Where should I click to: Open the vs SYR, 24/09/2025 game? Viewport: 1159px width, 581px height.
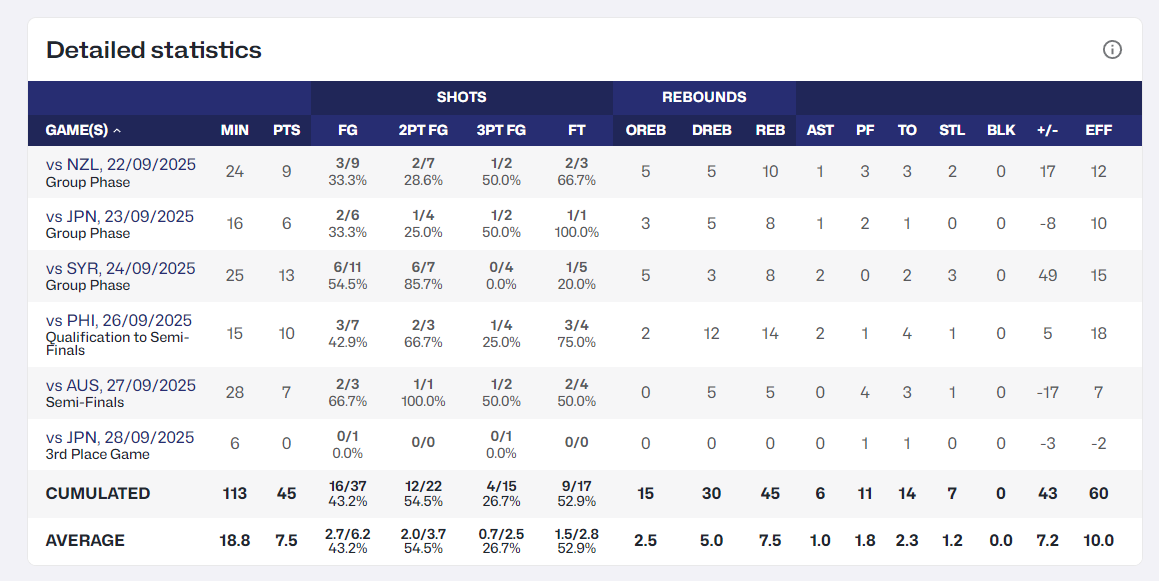pos(120,268)
